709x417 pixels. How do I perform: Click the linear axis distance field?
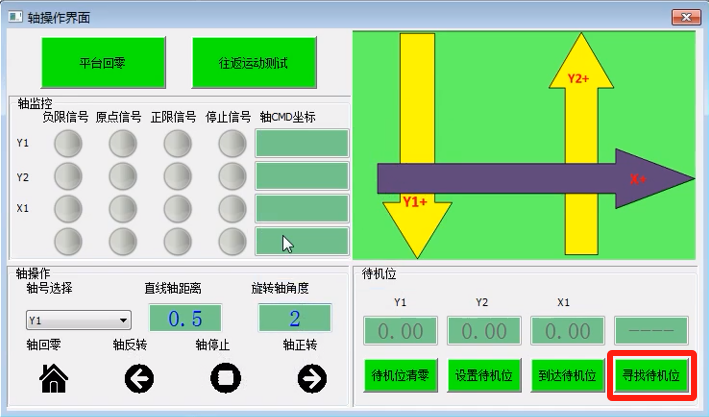pyautogui.click(x=185, y=319)
